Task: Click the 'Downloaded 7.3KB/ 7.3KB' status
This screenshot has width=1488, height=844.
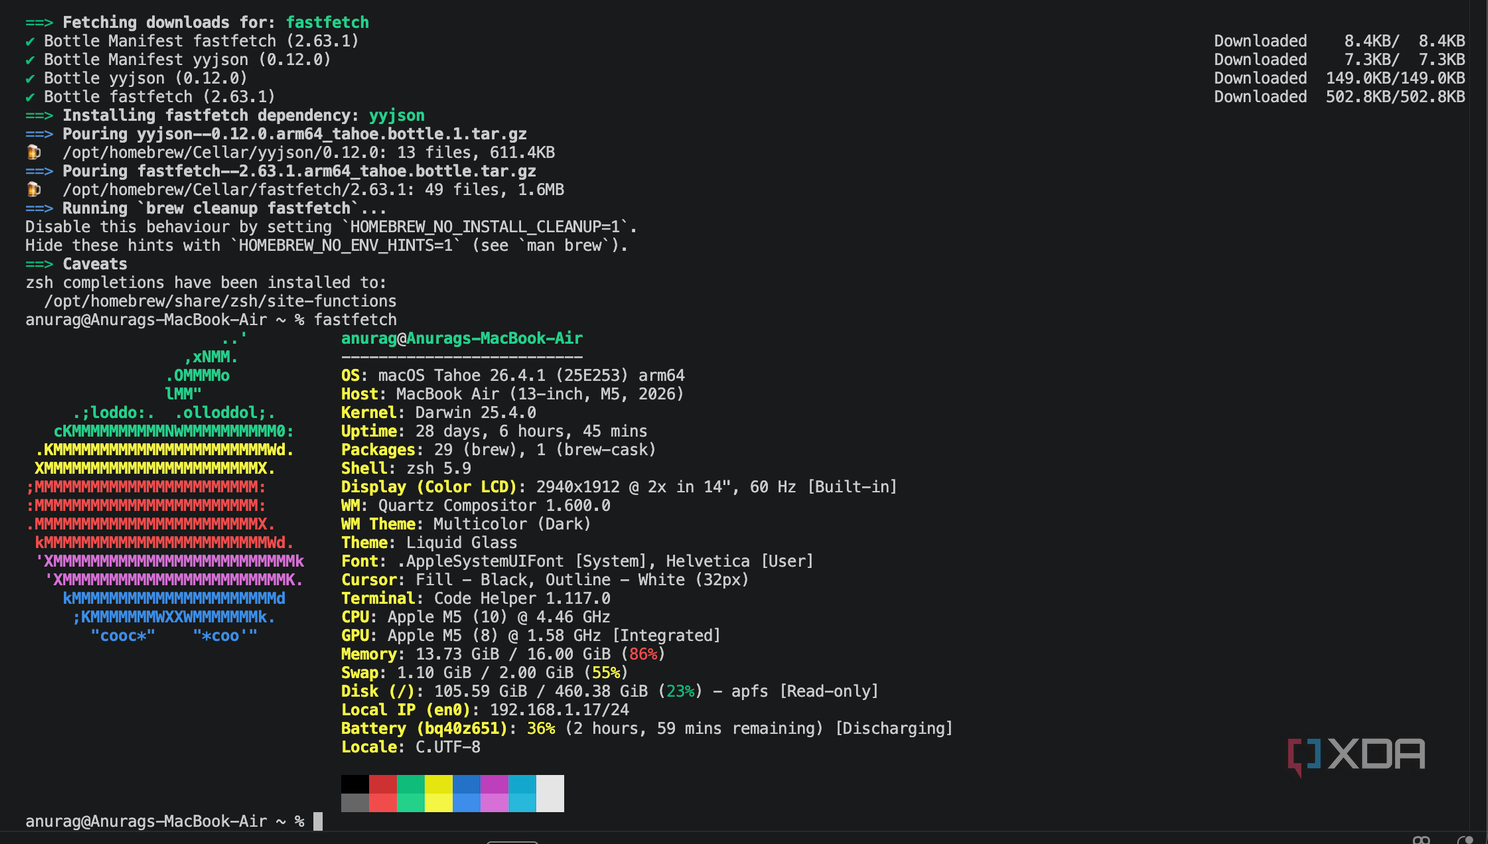Action: tap(1339, 60)
